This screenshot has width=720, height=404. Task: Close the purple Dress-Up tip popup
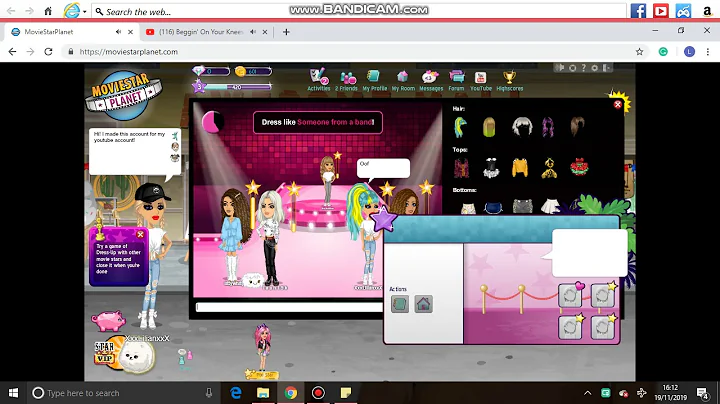[x=141, y=234]
